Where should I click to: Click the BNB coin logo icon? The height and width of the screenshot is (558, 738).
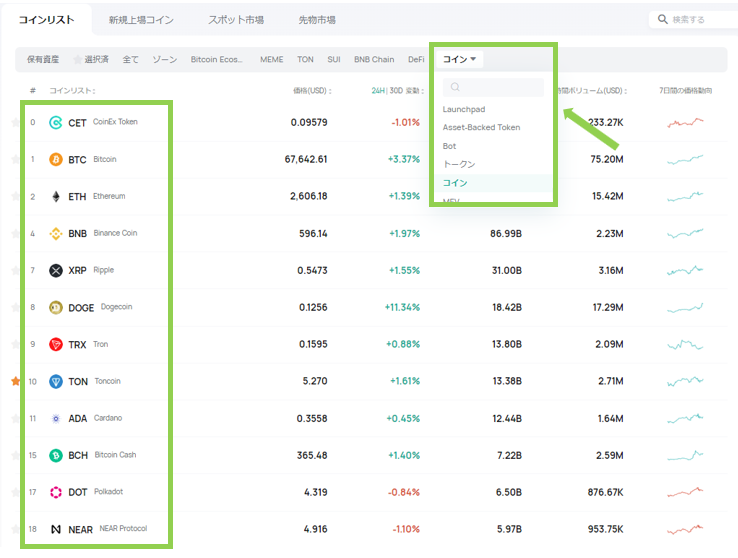point(56,233)
